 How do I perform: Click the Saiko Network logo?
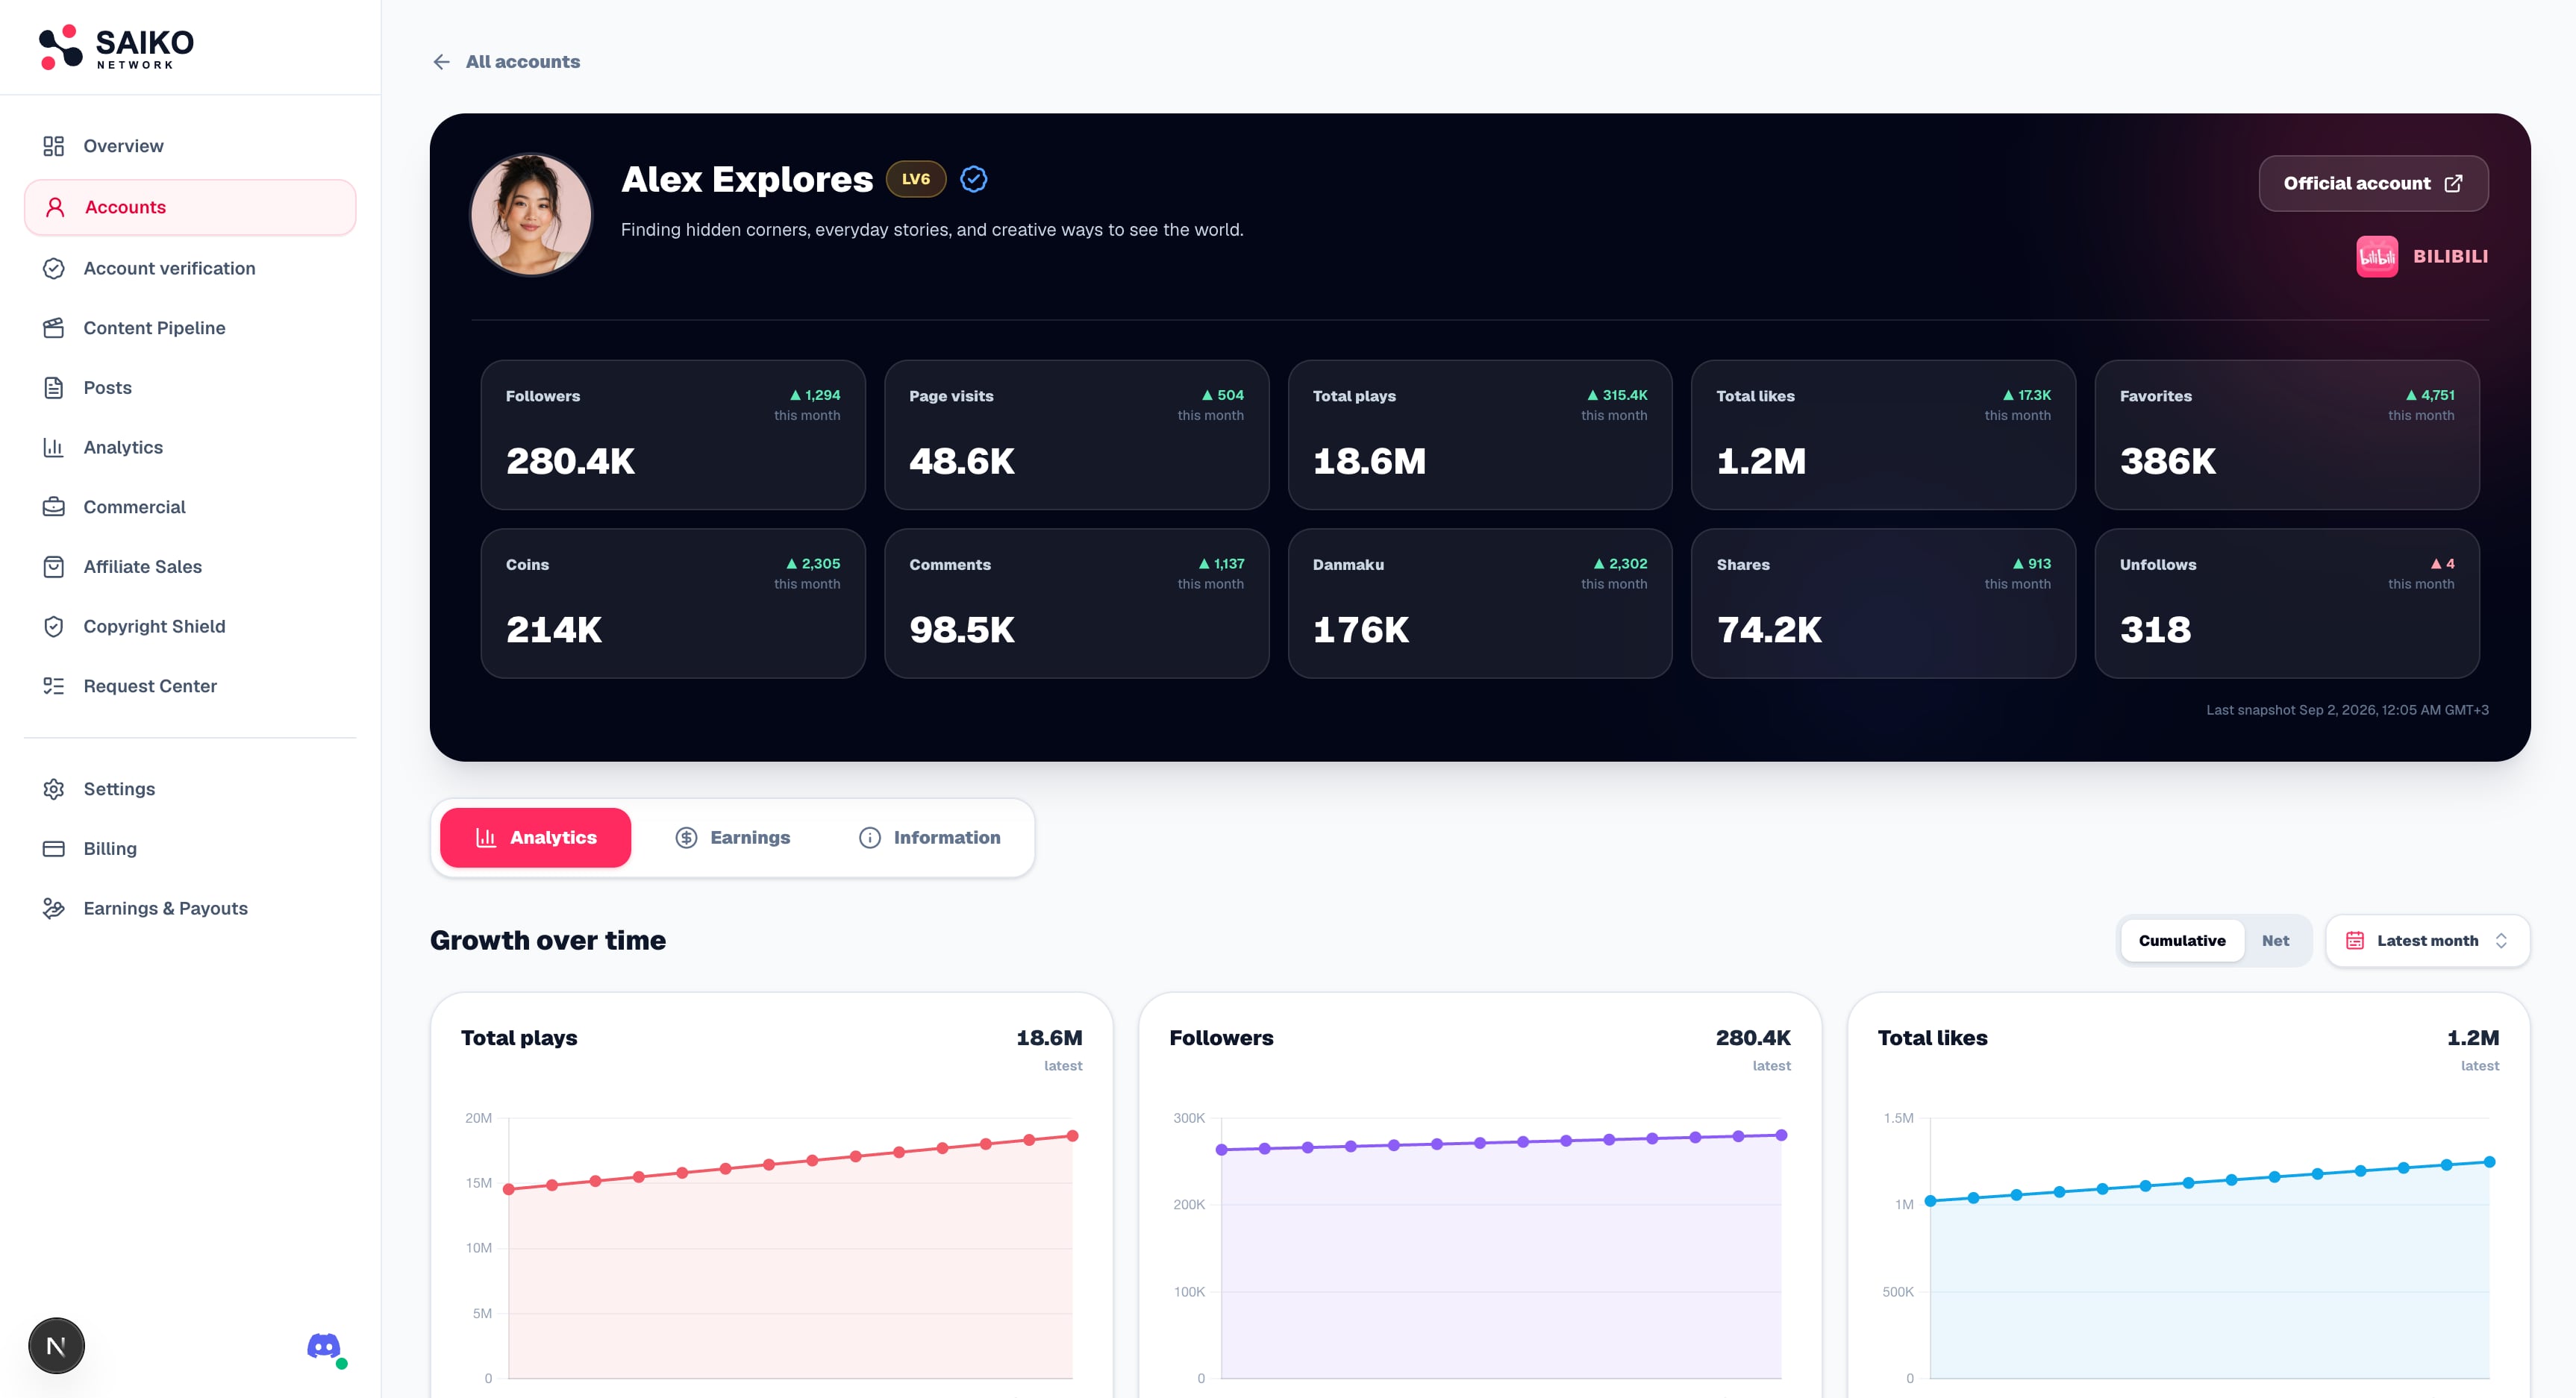coord(116,47)
